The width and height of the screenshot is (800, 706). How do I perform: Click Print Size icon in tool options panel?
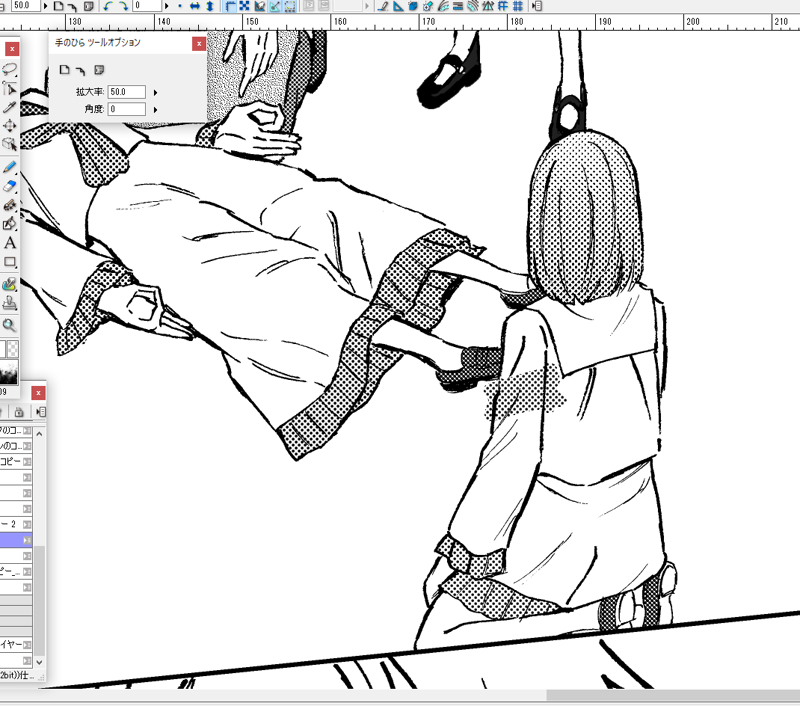tap(99, 69)
